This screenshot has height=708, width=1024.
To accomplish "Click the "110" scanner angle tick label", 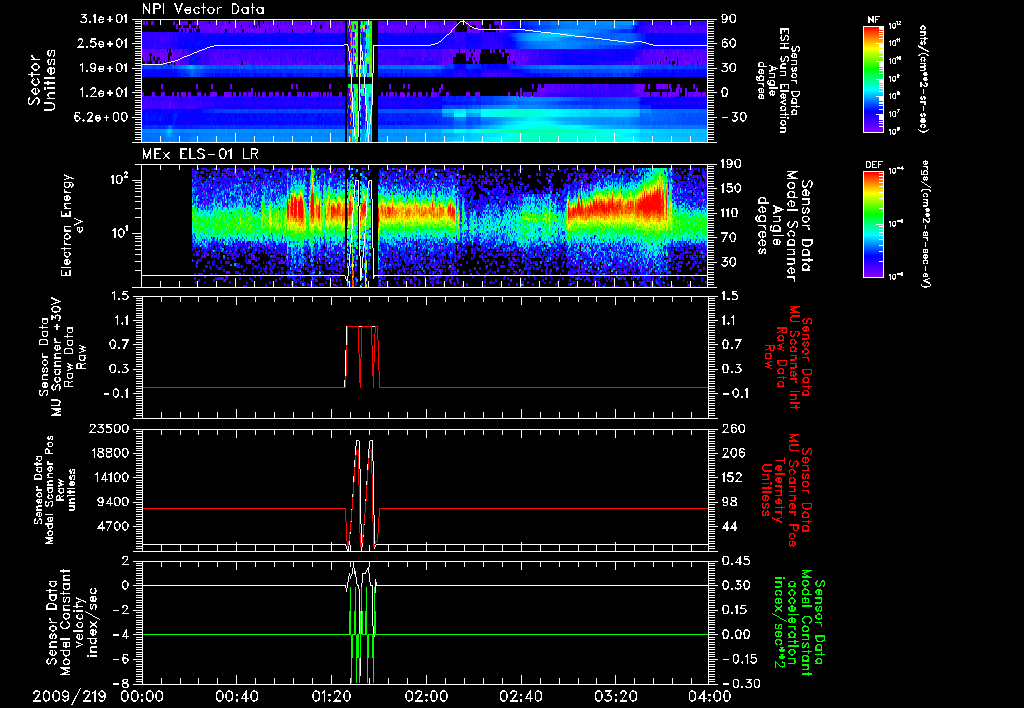I will [x=732, y=213].
